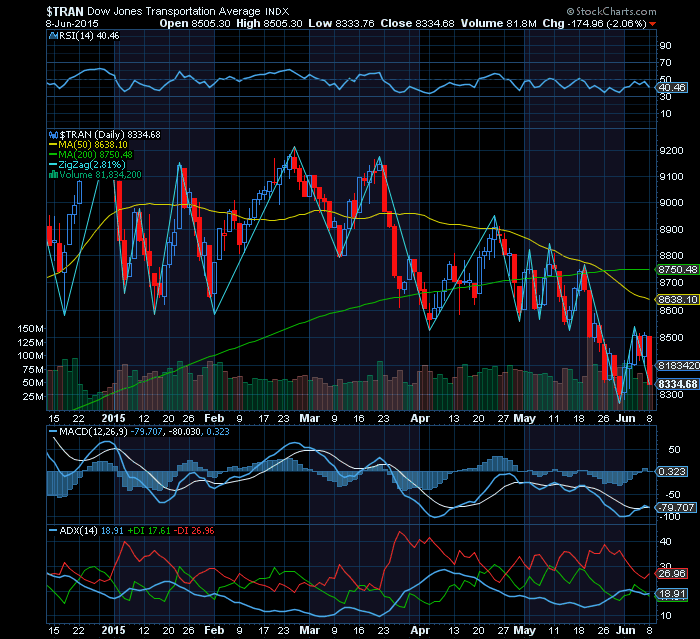Click the 9000 price axis label
Image resolution: width=700 pixels, height=639 pixels.
tap(671, 203)
